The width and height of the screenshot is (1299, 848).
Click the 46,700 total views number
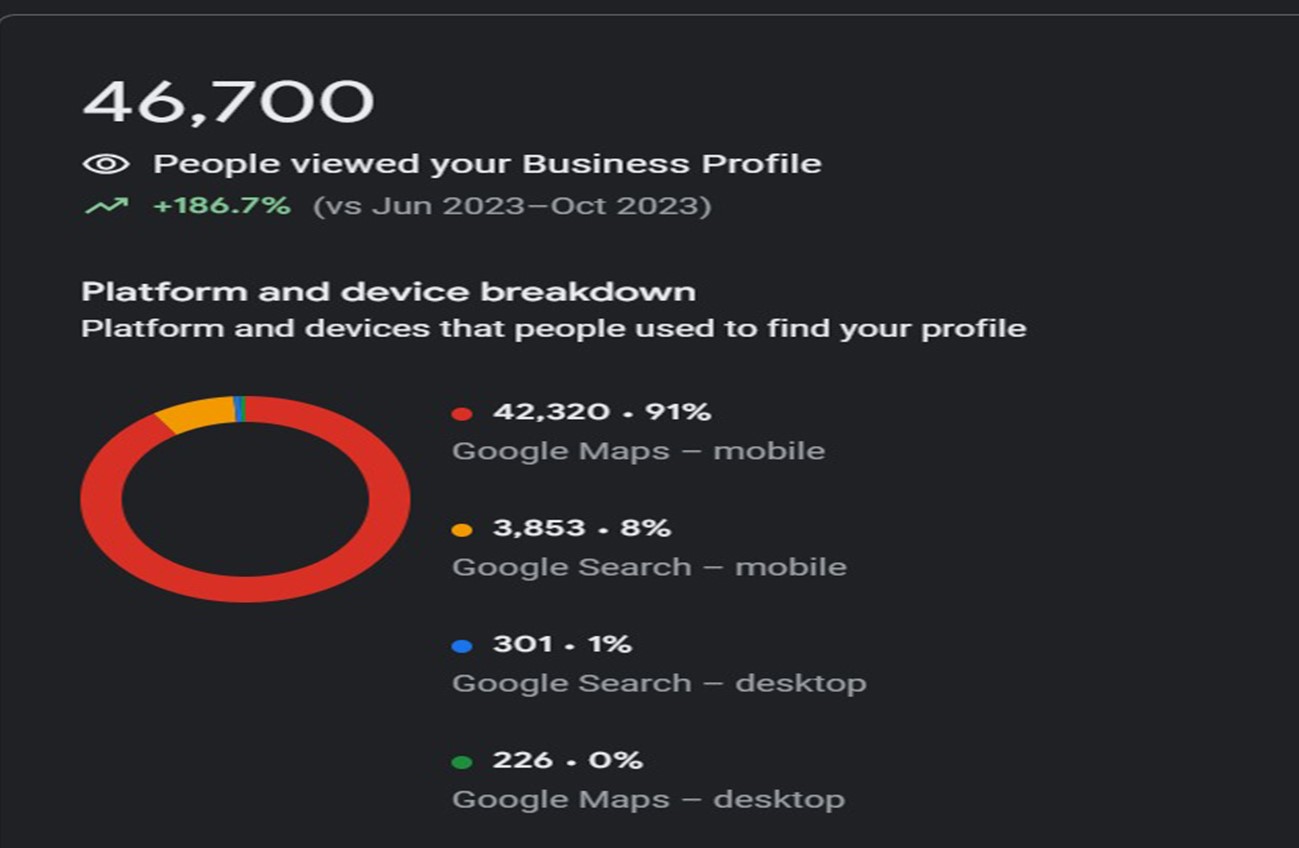click(x=228, y=102)
